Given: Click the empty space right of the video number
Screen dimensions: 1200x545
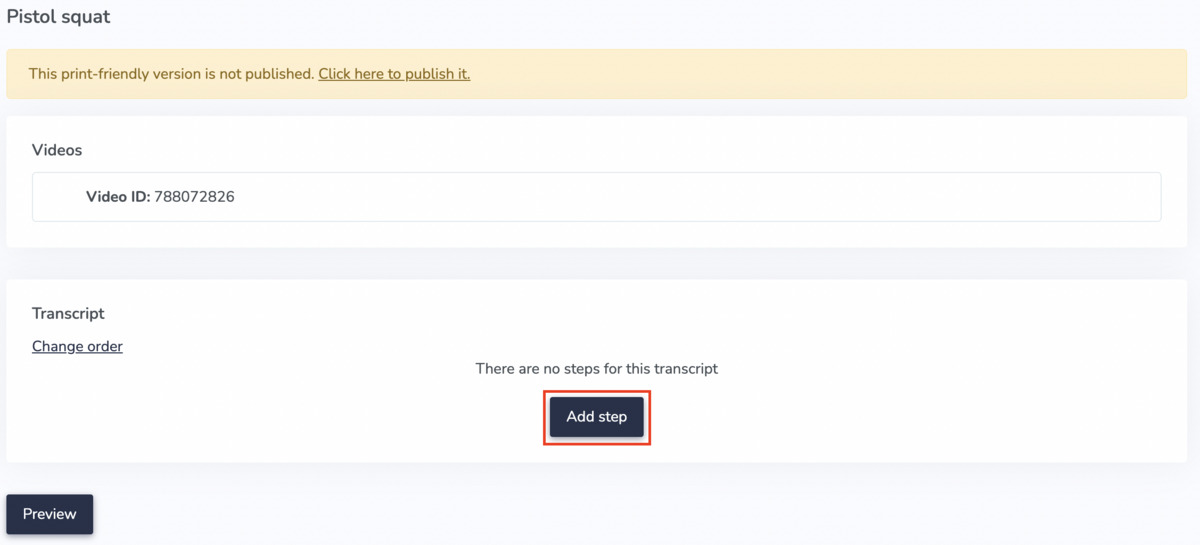Looking at the screenshot, I should [700, 197].
